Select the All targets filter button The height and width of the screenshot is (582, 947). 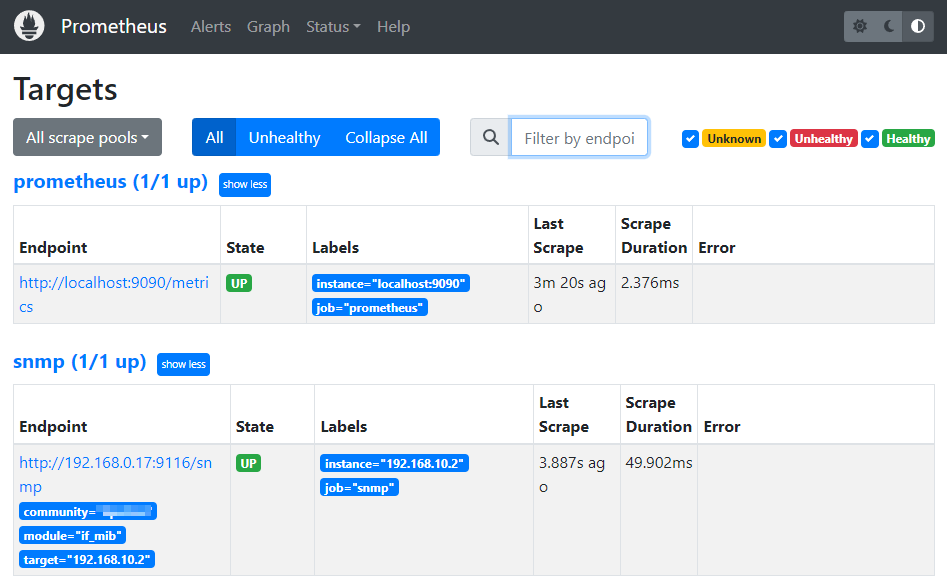214,137
